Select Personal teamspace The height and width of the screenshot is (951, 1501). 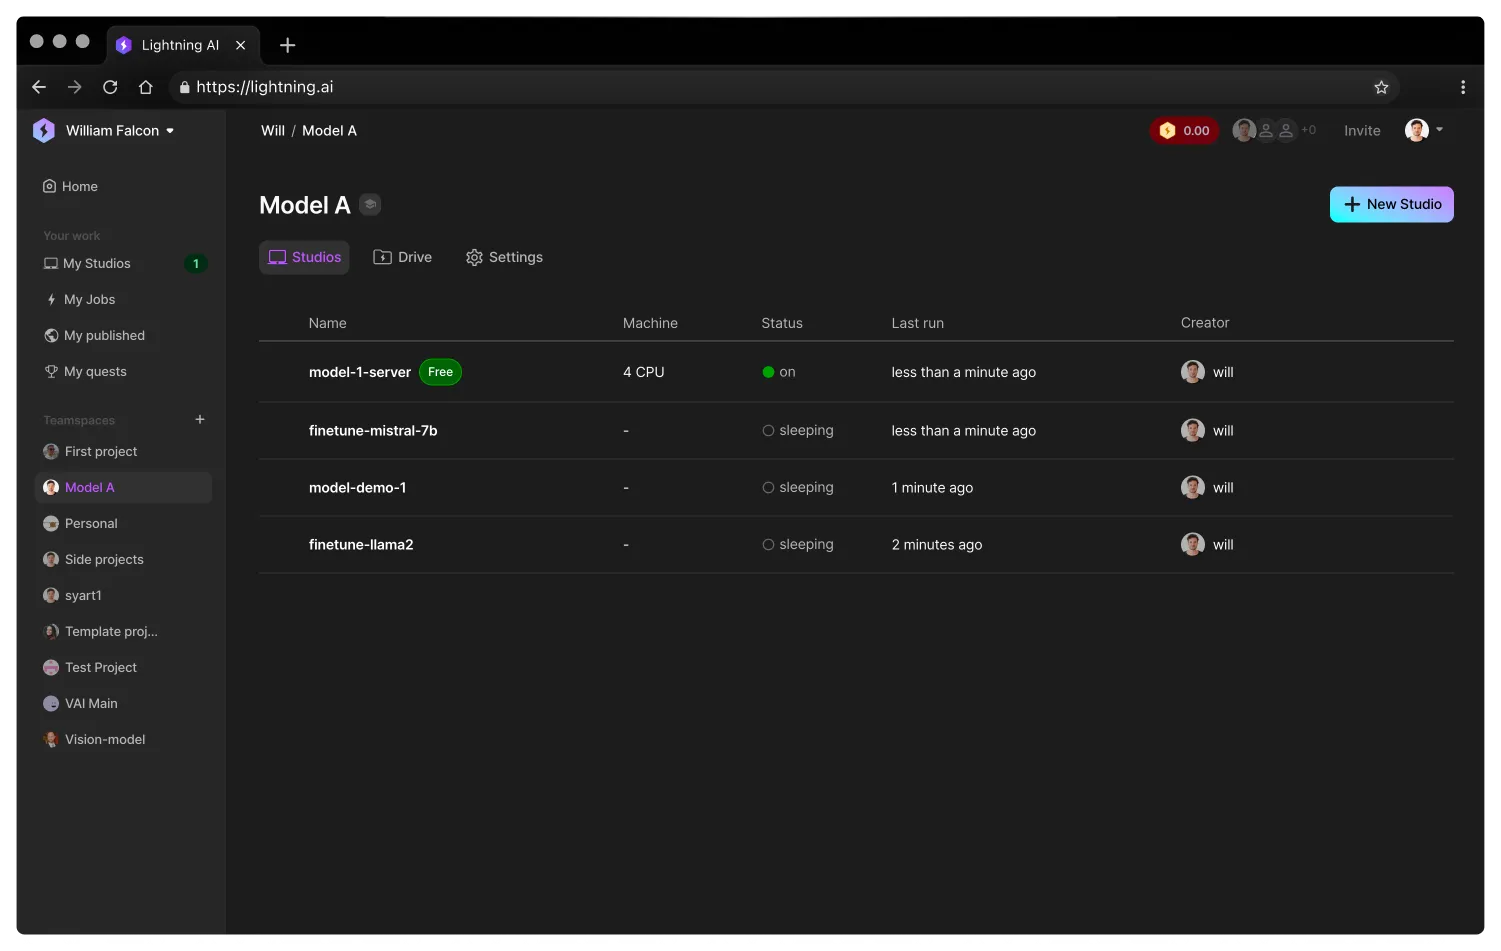click(x=80, y=524)
